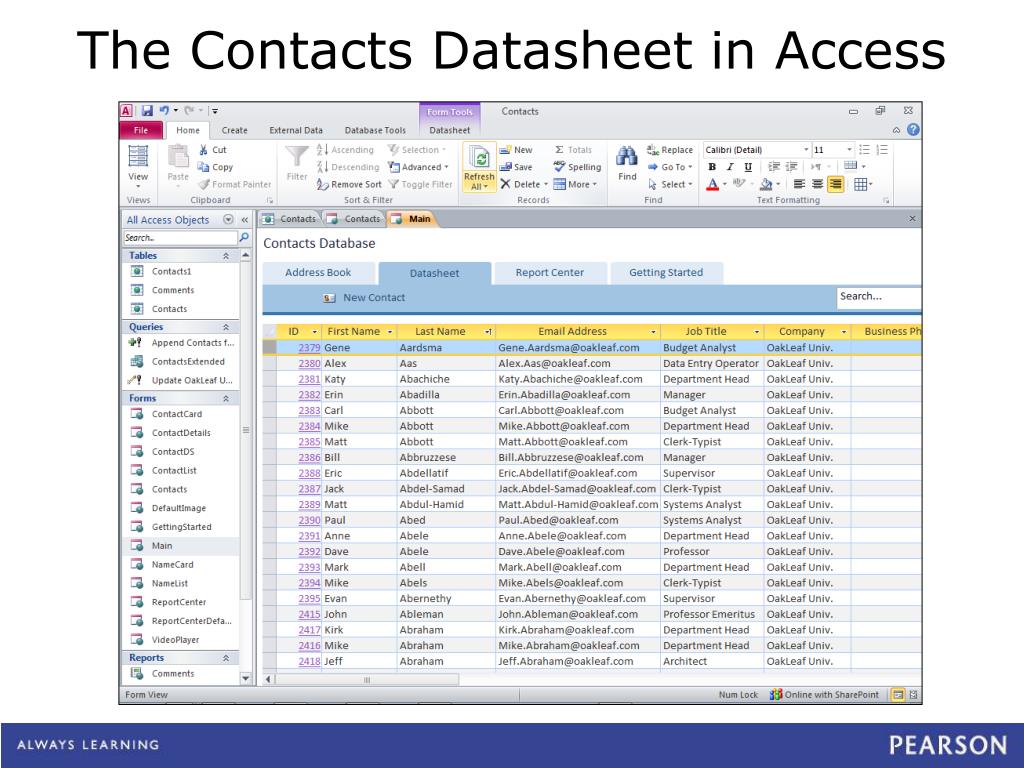Select the align right button
Screen dimensions: 1024x768
pyautogui.click(x=835, y=185)
